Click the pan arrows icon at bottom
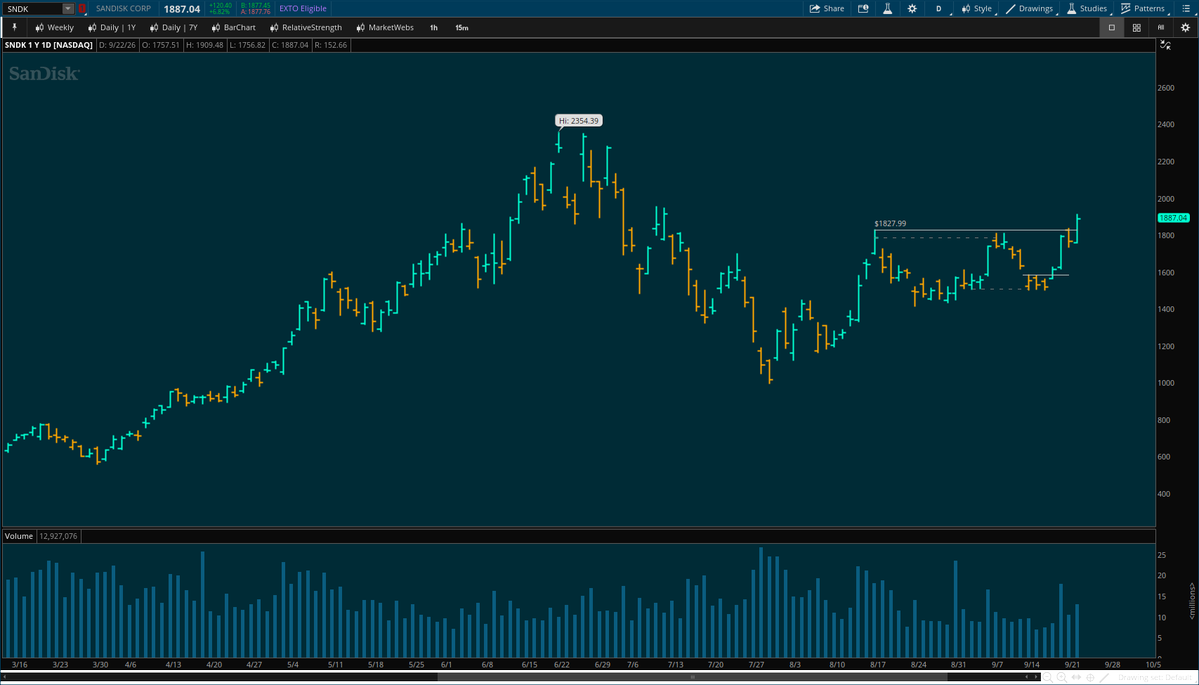1199x685 pixels. click(x=1076, y=677)
